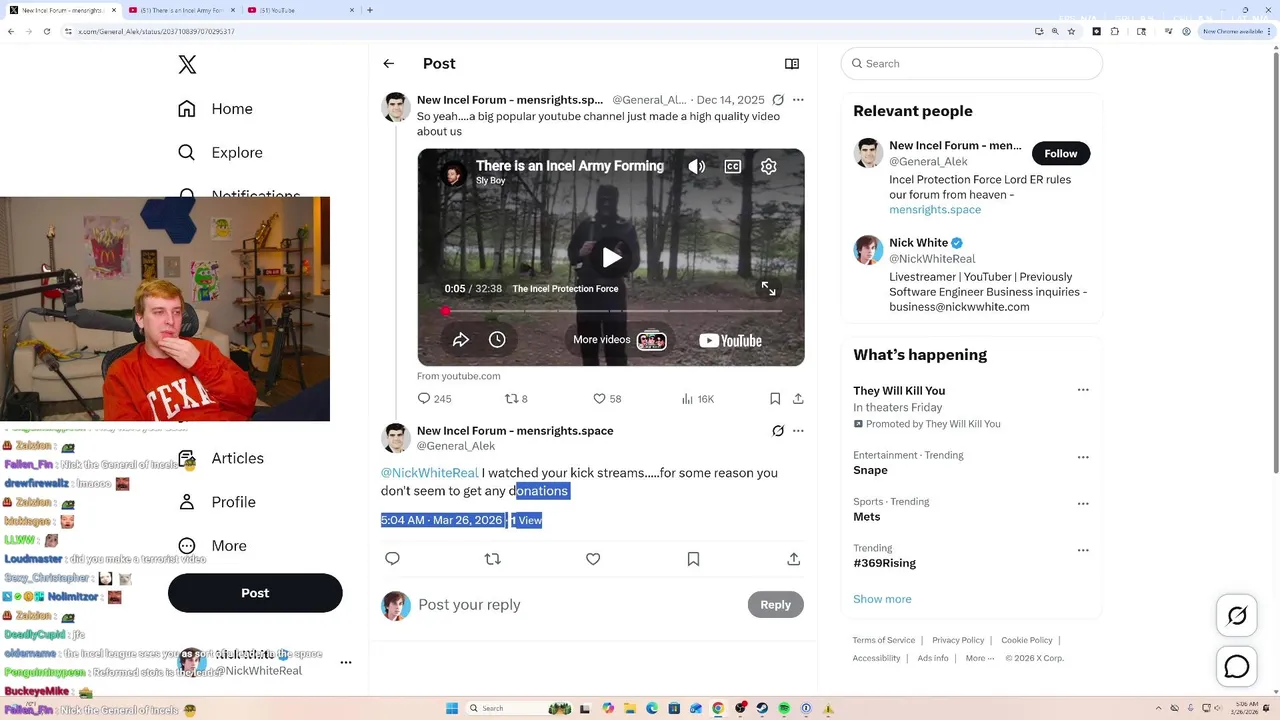Open Steam from taskbar
Screen dimensions: 1280x720
[x=762, y=708]
